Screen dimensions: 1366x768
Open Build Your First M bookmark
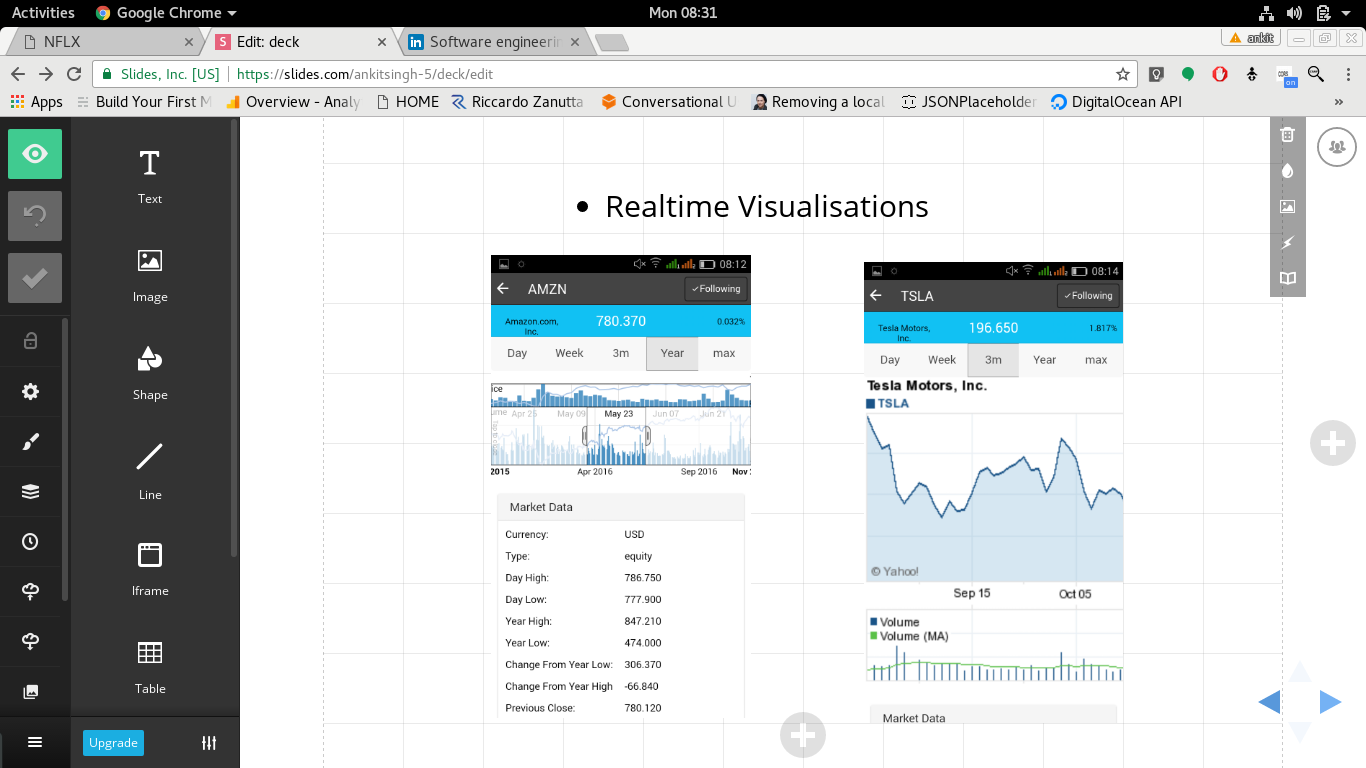[144, 102]
